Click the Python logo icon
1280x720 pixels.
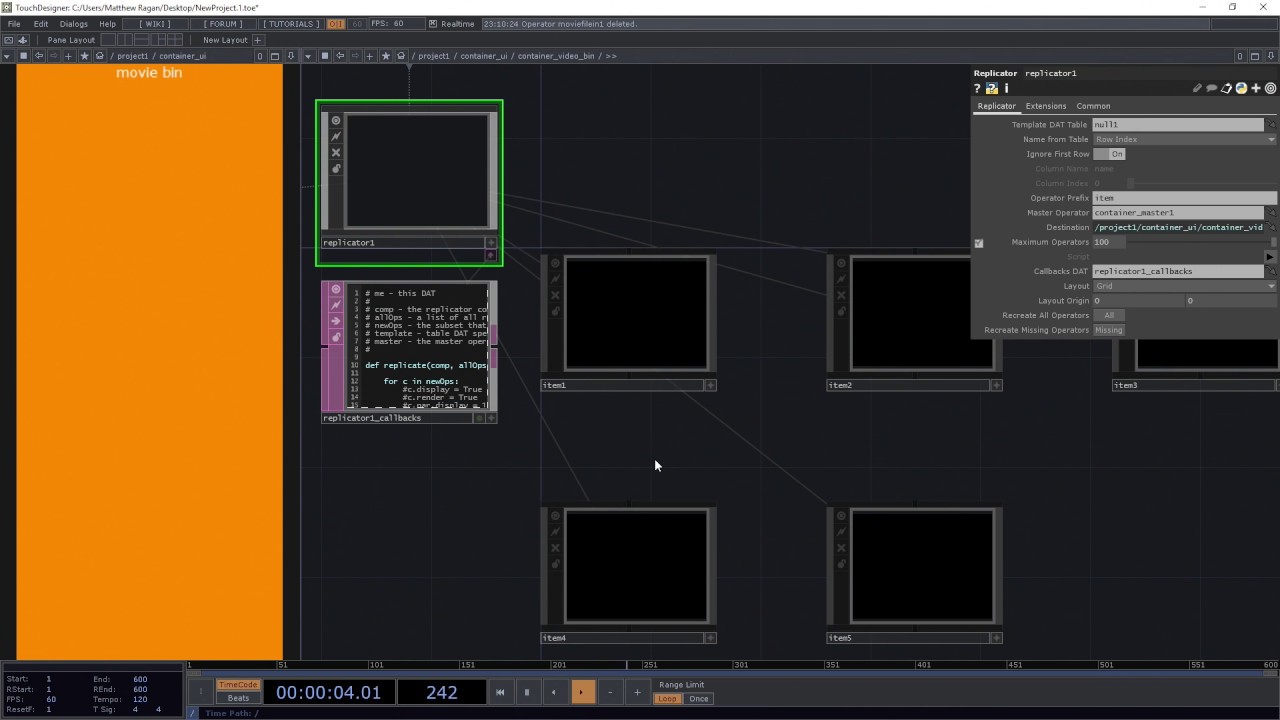coord(1241,88)
